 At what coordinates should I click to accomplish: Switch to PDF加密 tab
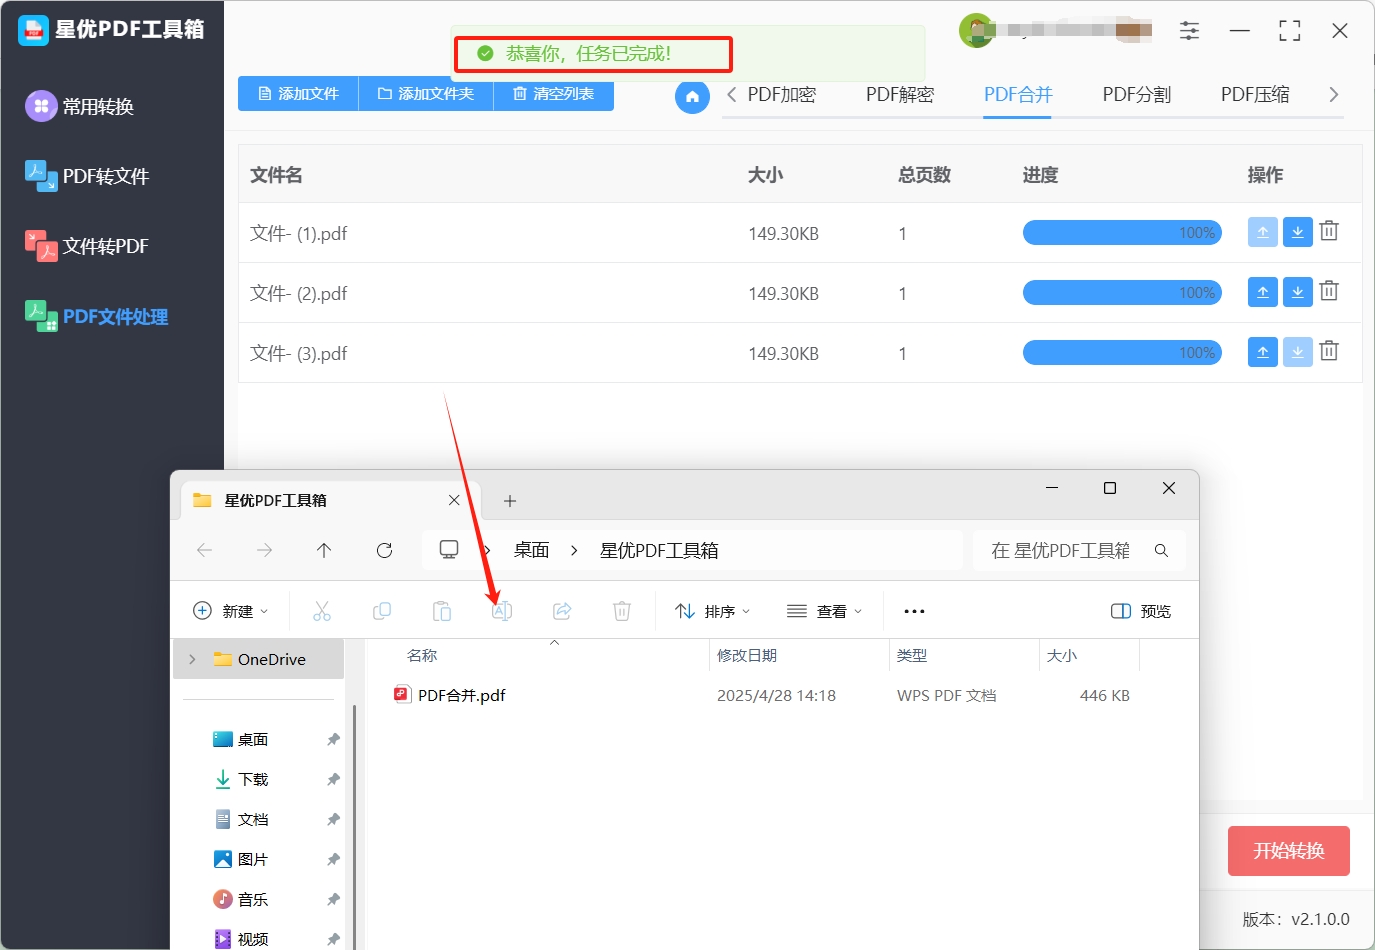pyautogui.click(x=782, y=95)
